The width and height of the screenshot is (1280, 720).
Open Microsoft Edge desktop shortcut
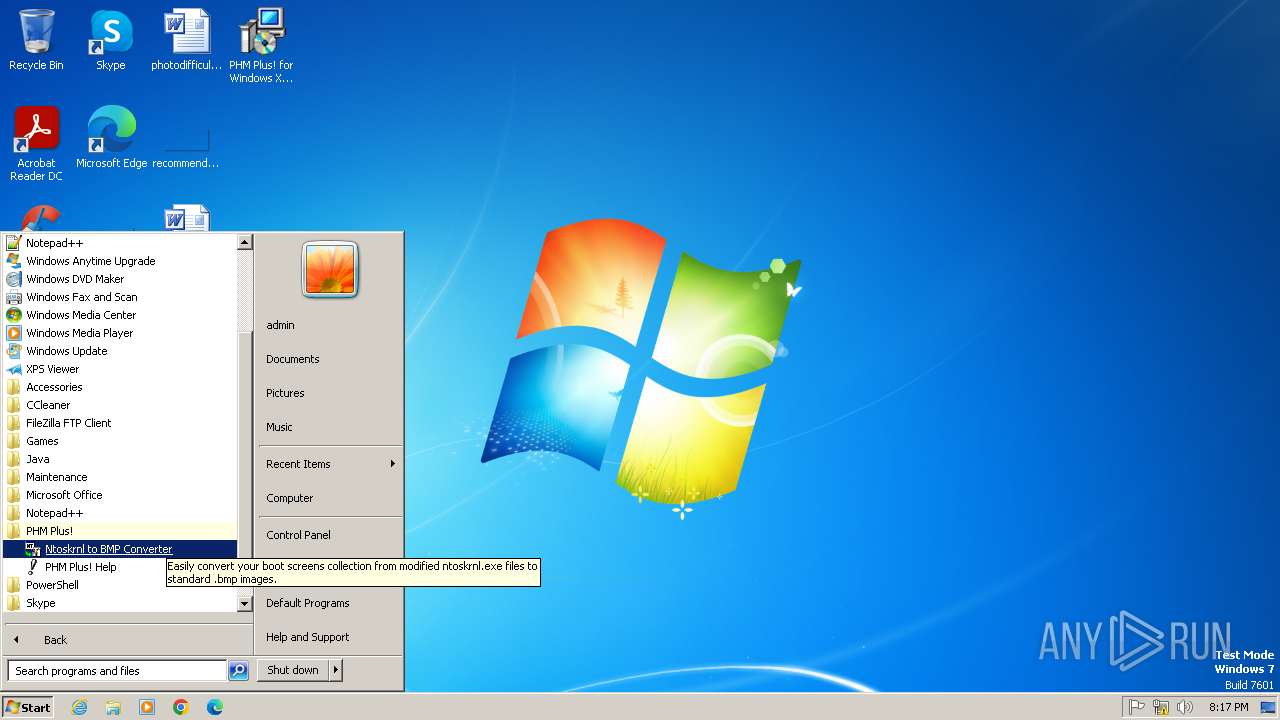point(111,138)
